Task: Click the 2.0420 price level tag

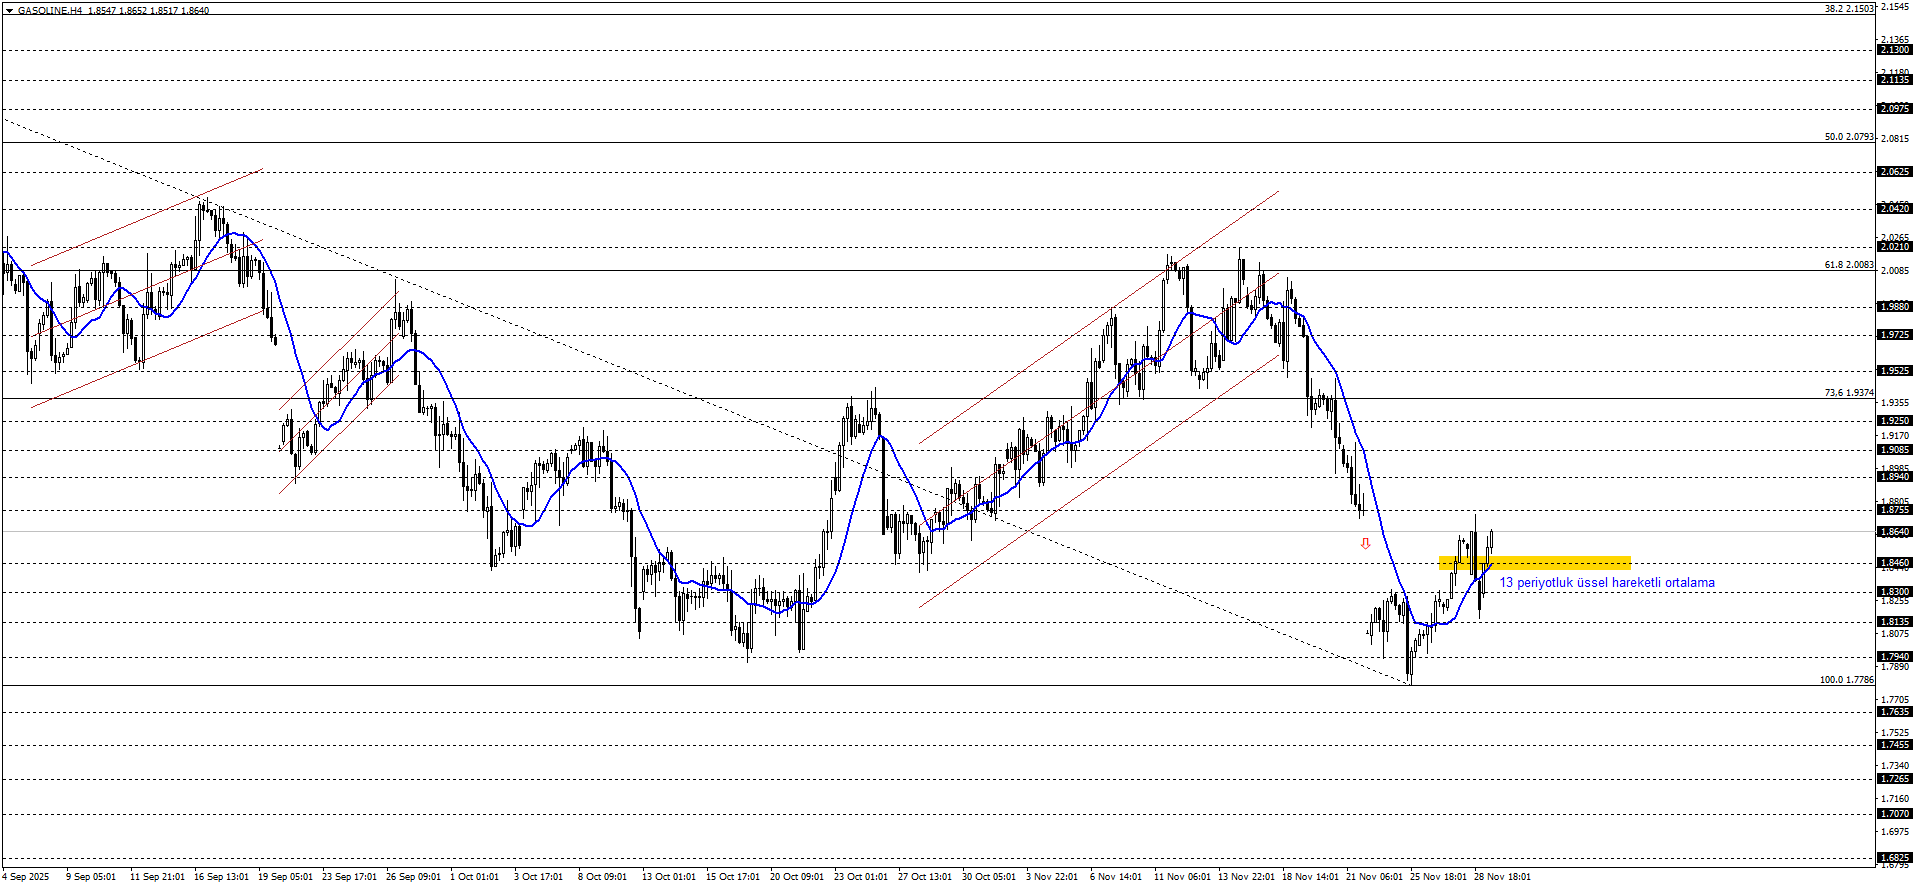Action: pyautogui.click(x=1895, y=209)
